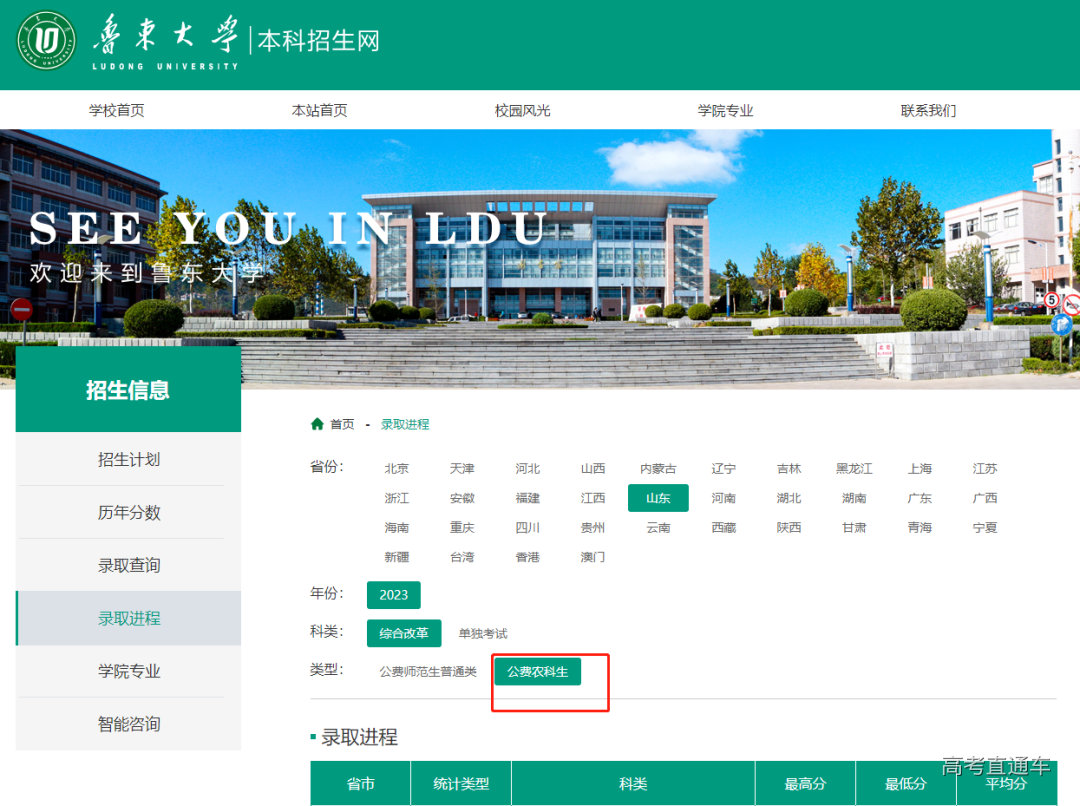1080x806 pixels.
Task: Open 录取查询 sidebar item
Action: pos(128,565)
